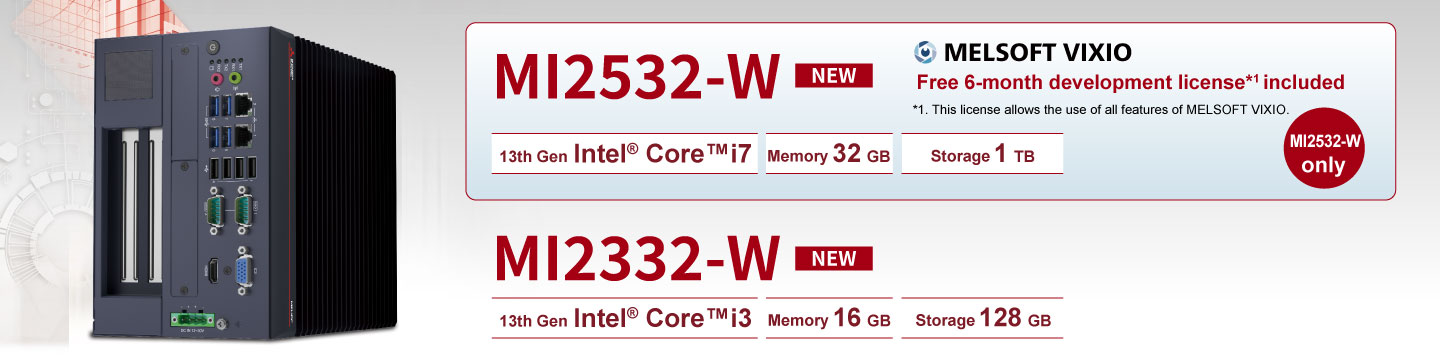Click the MI2332-W model heading
The height and width of the screenshot is (360, 1440).
[636, 259]
